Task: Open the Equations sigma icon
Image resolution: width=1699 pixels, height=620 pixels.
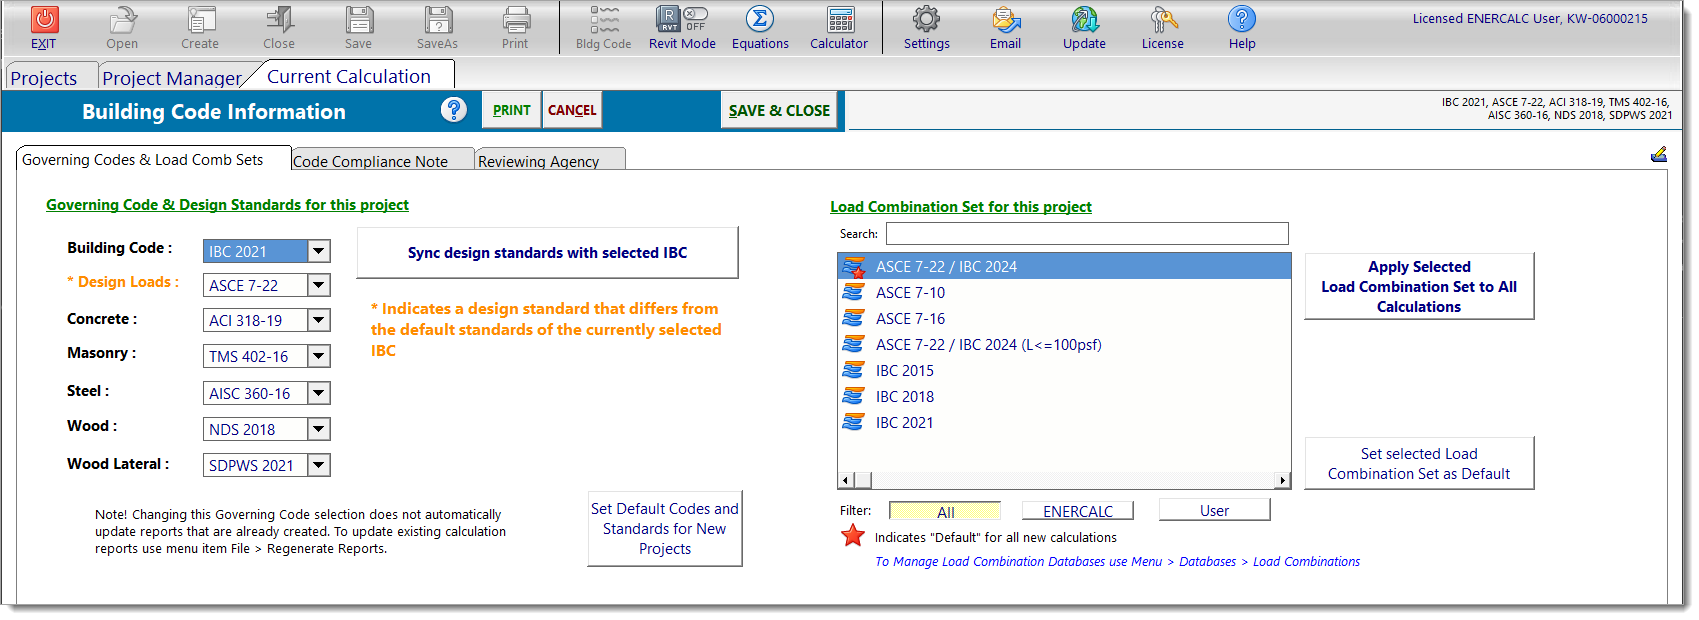Action: point(760,19)
